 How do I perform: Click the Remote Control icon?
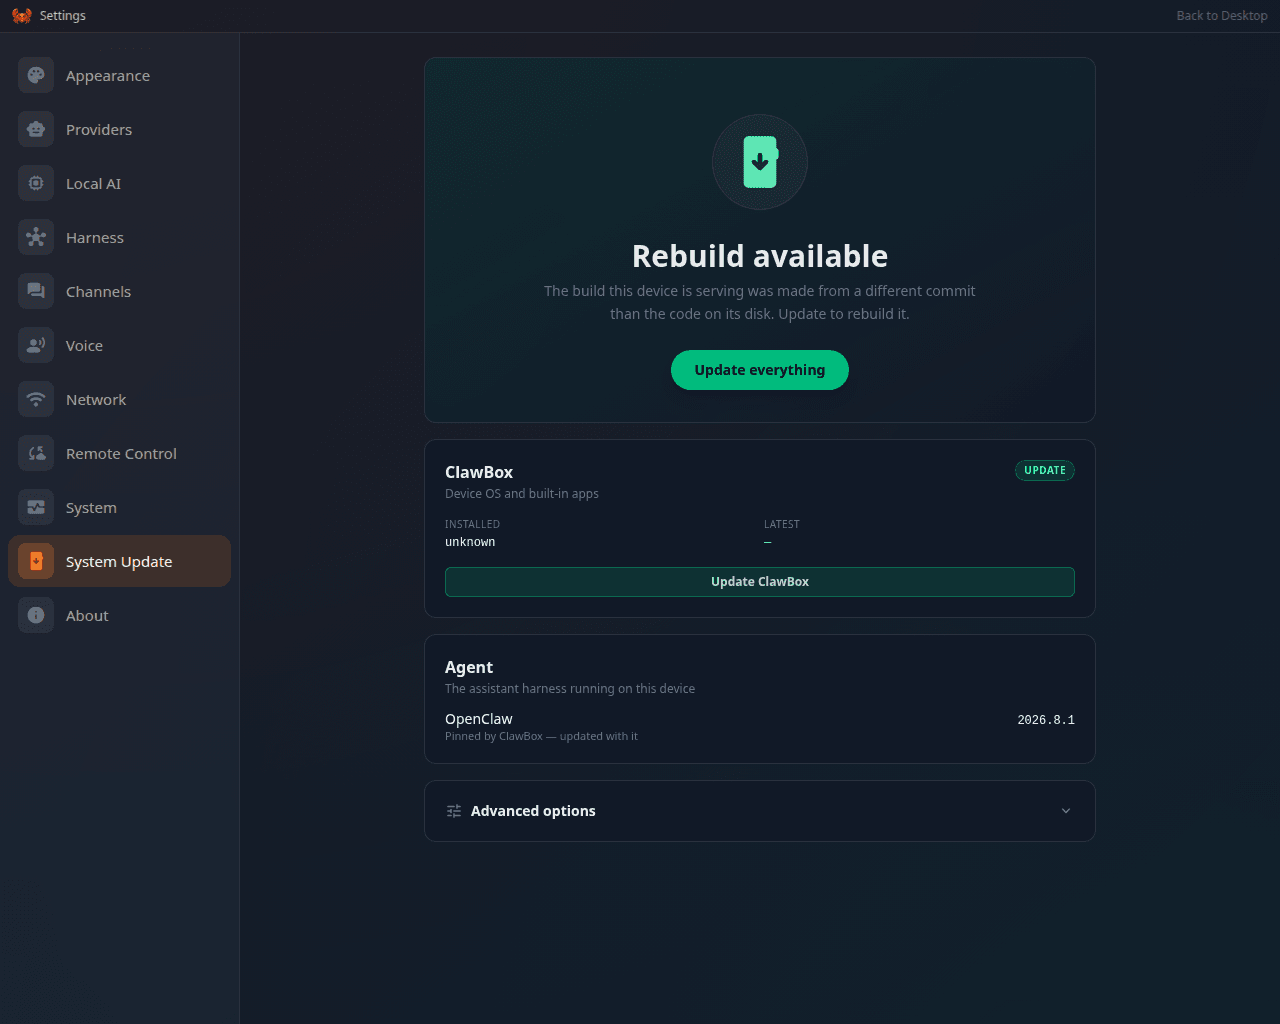pos(36,453)
